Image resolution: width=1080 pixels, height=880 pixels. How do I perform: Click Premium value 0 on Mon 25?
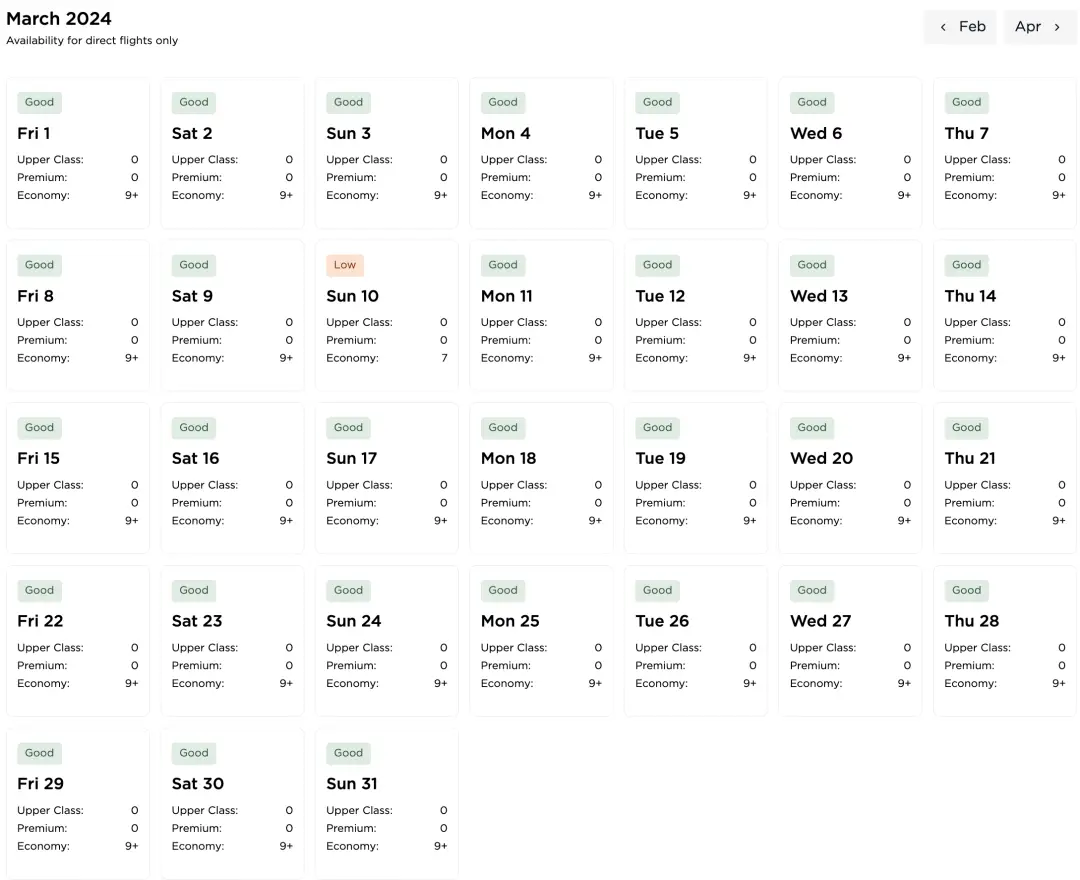[598, 666]
